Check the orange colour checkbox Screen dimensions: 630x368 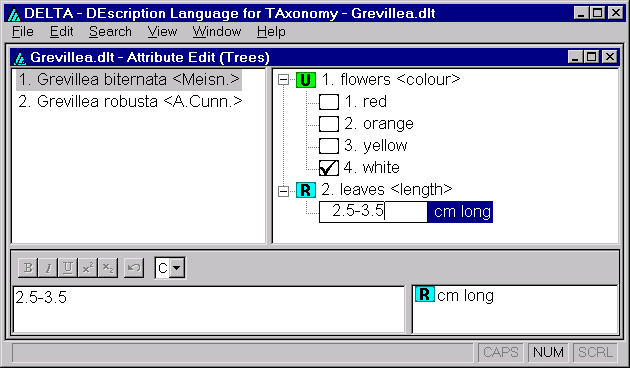pyautogui.click(x=329, y=124)
